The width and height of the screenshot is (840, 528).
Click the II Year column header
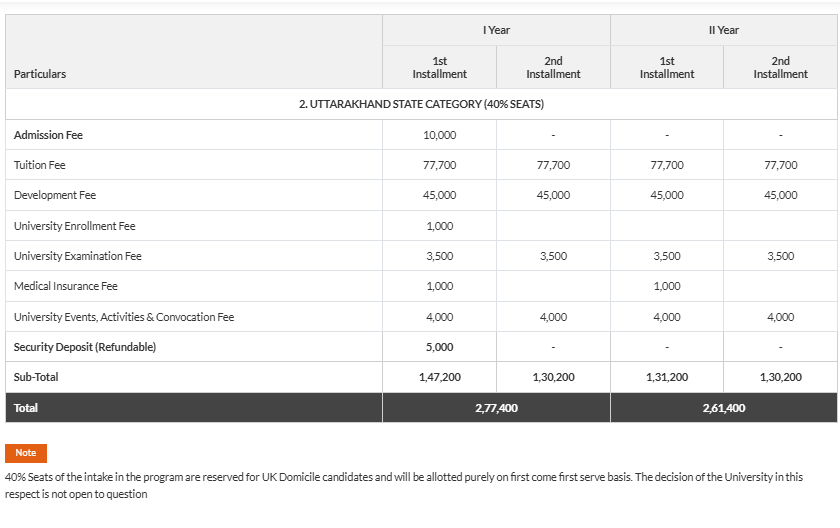coord(723,30)
